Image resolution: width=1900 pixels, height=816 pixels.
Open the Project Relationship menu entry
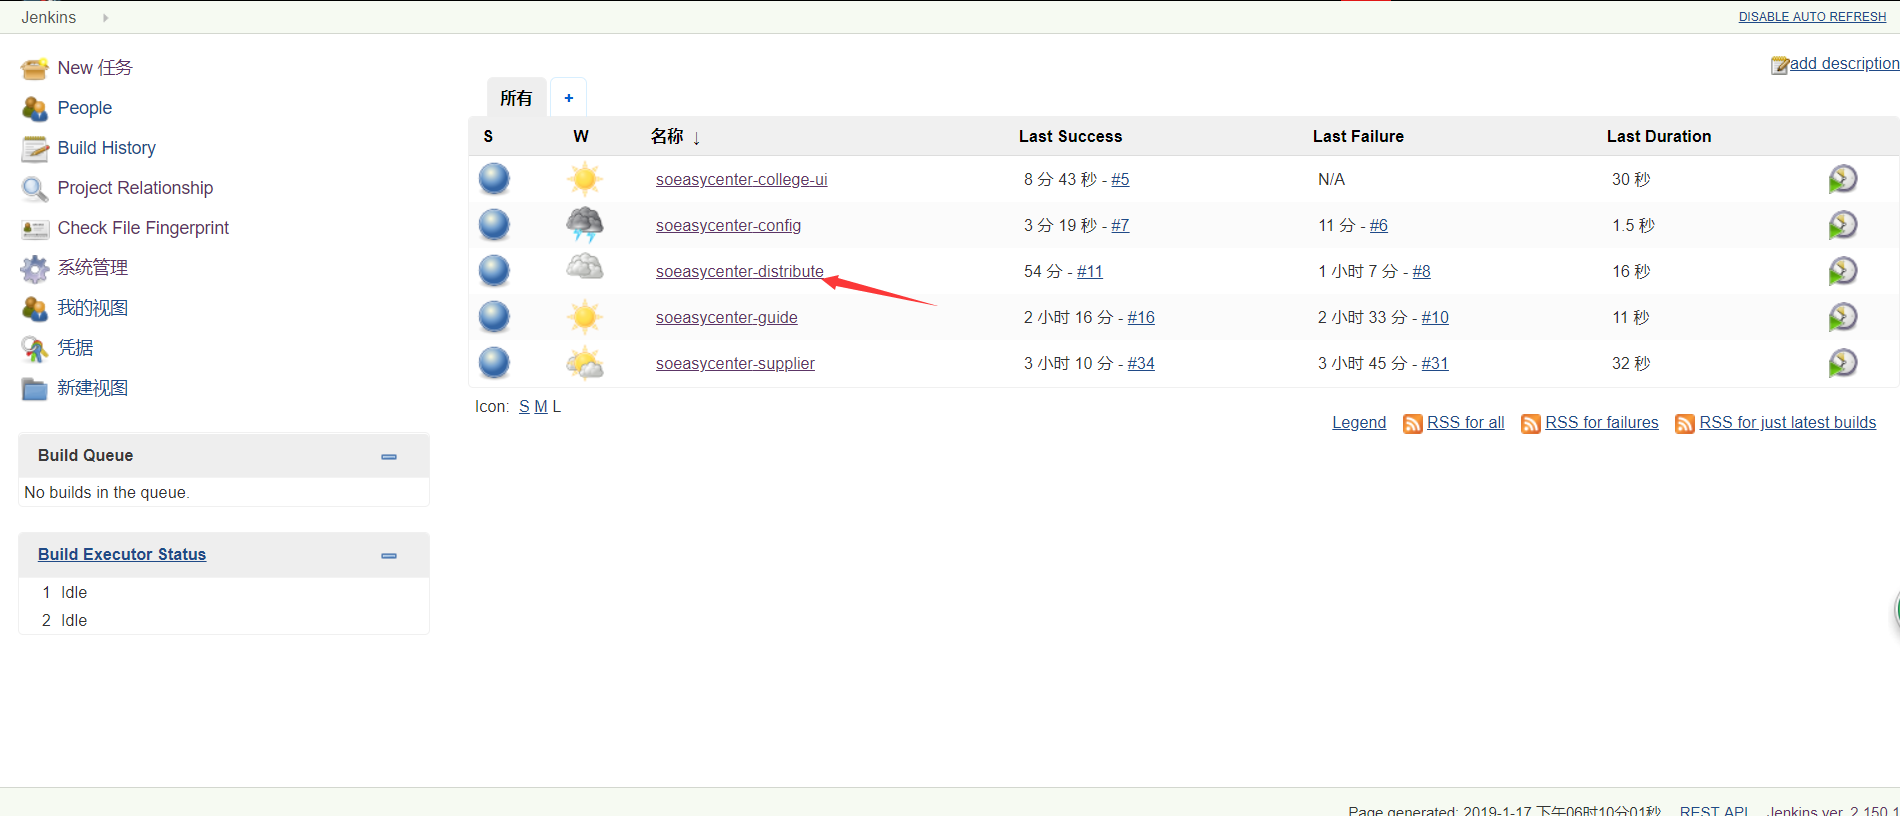(135, 188)
